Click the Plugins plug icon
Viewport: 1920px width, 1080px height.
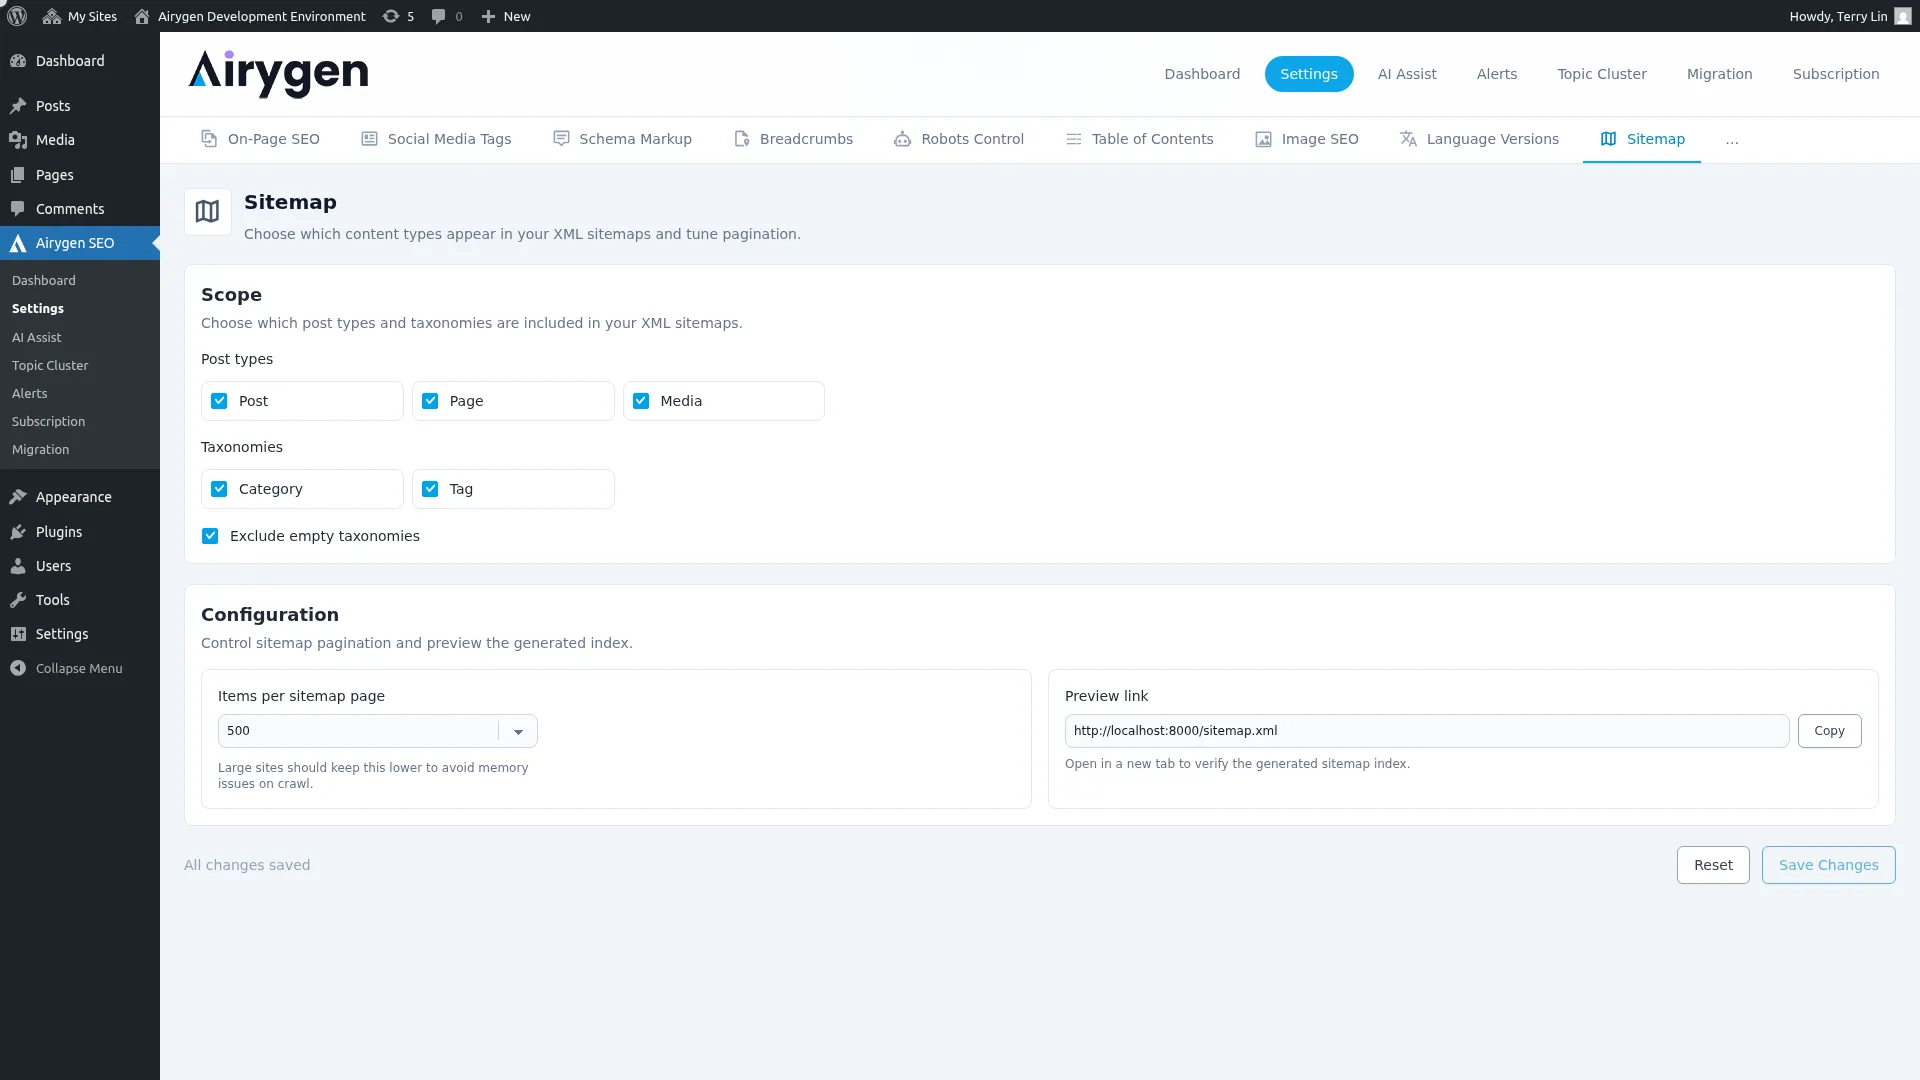coord(18,532)
